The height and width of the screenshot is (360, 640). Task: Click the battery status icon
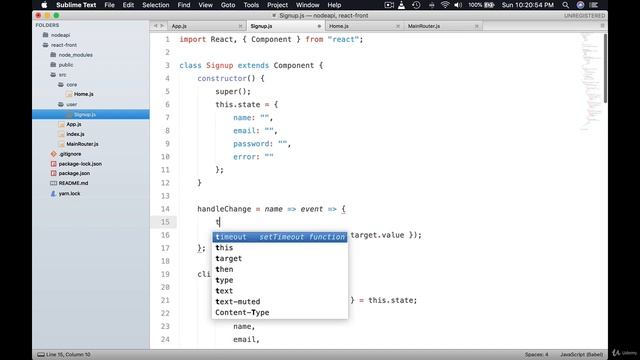click(x=489, y=5)
